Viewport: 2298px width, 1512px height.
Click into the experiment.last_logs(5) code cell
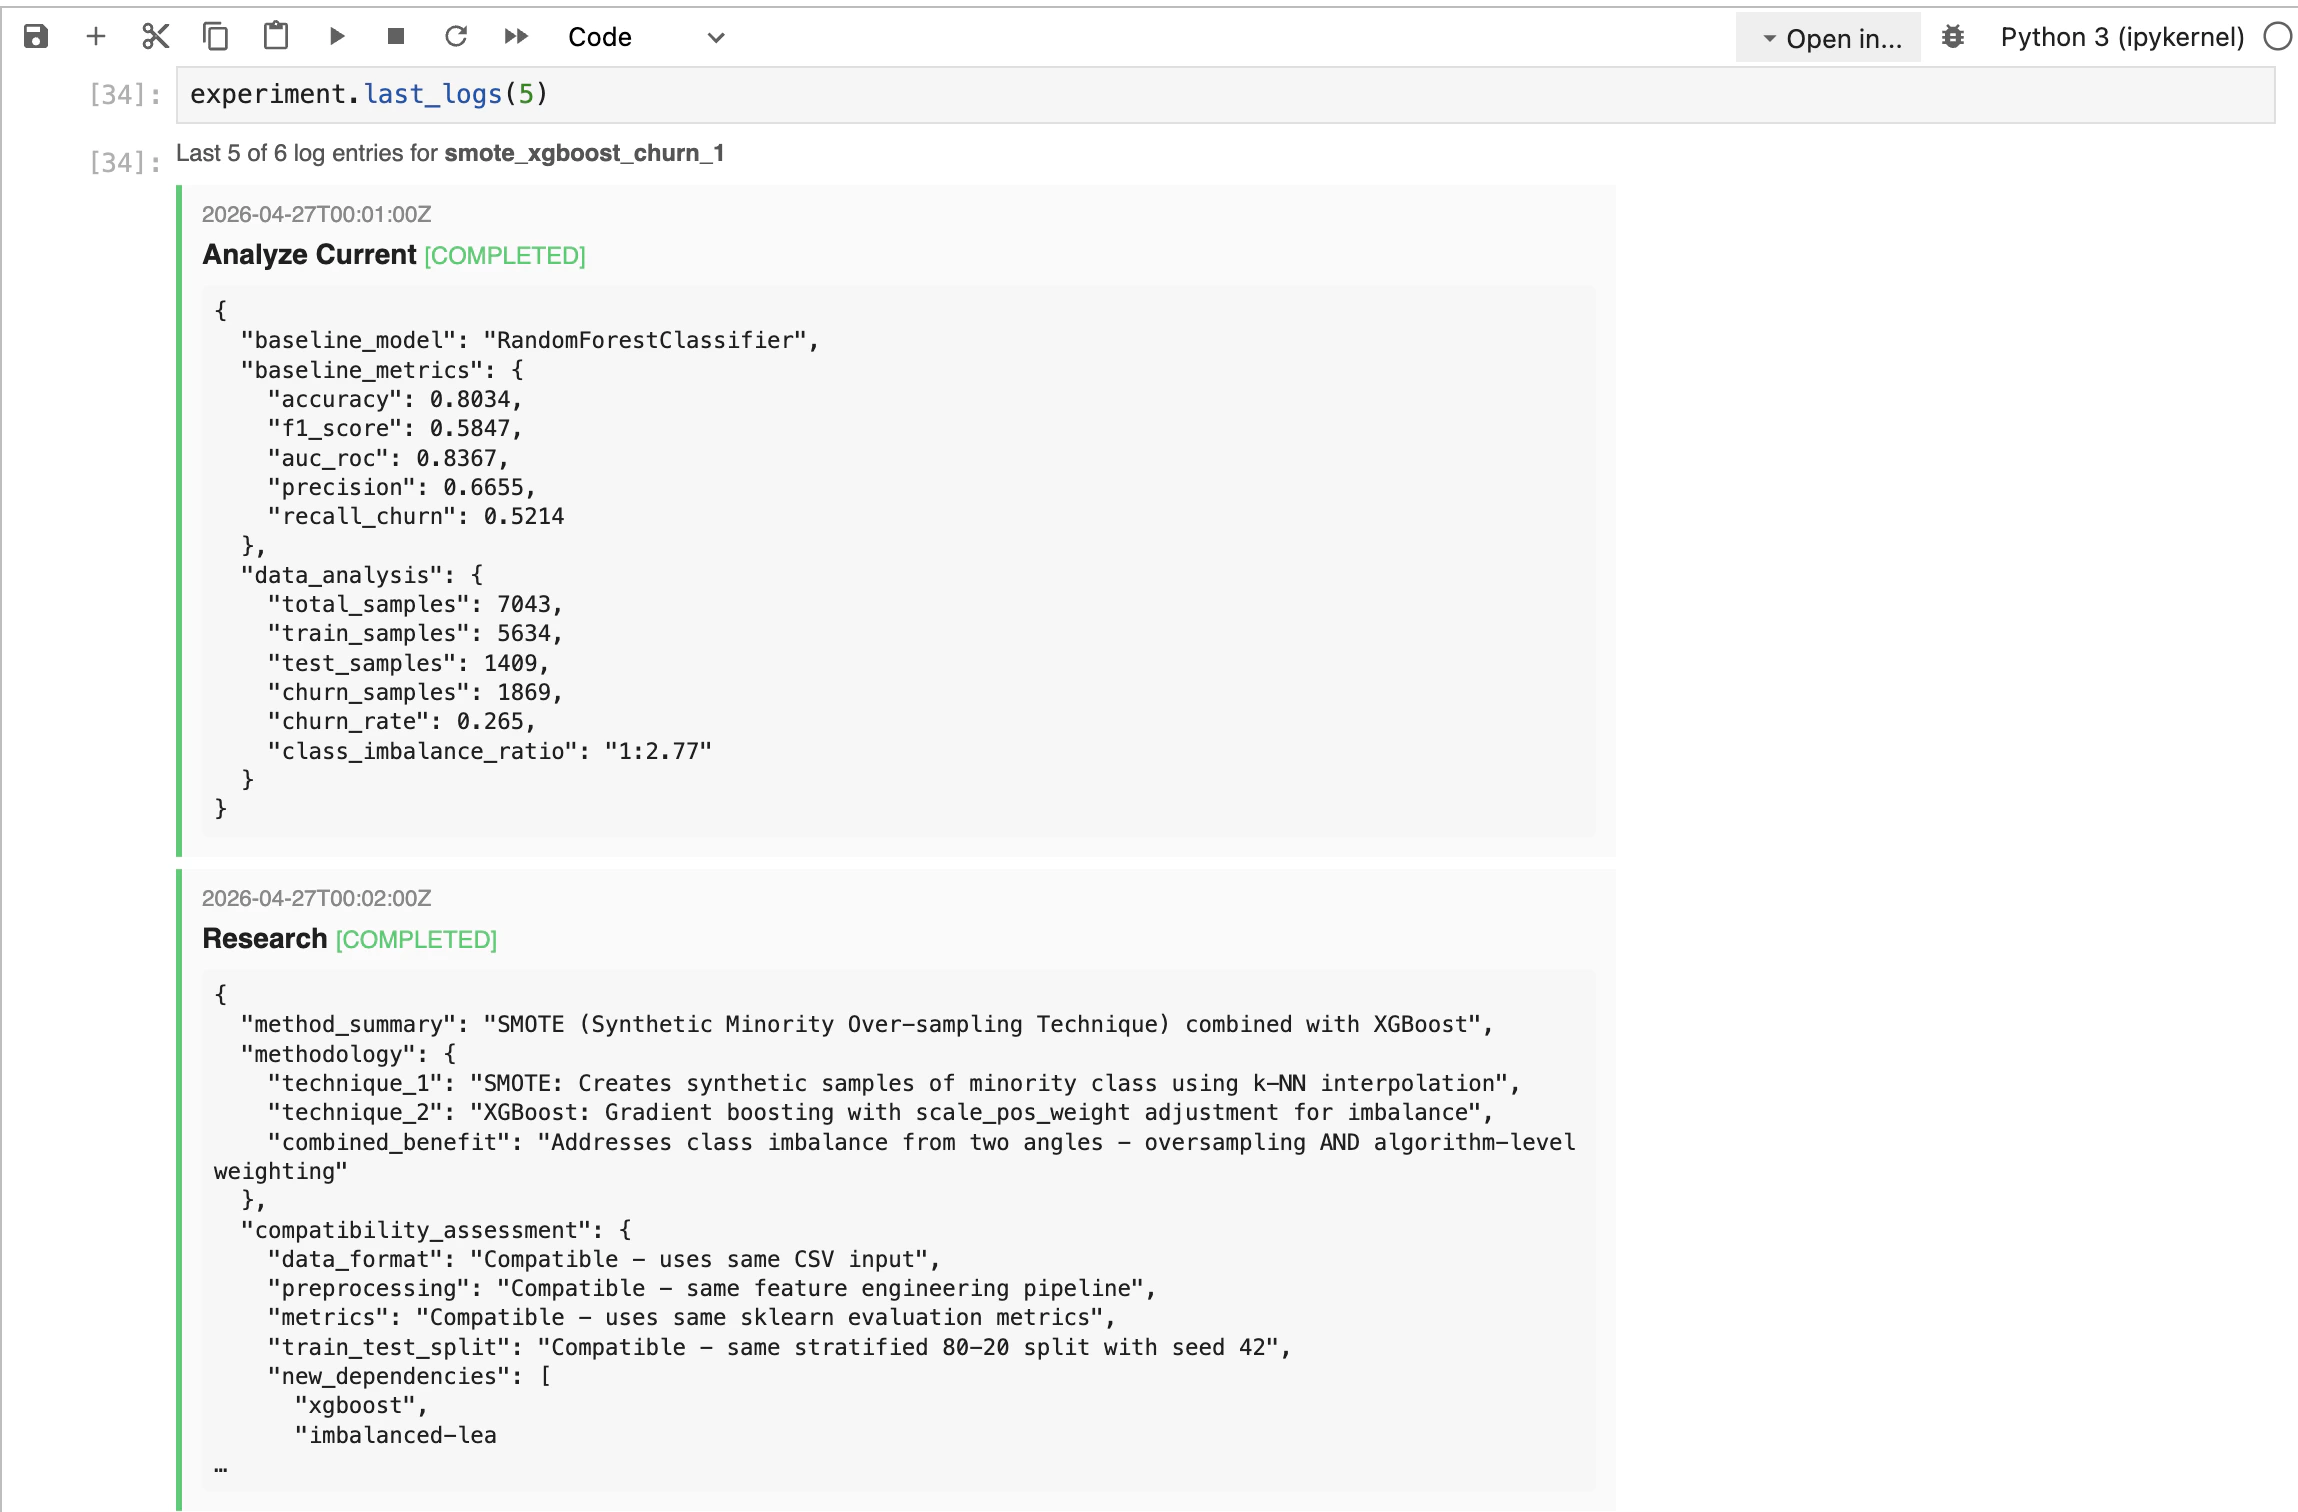(x=1225, y=95)
